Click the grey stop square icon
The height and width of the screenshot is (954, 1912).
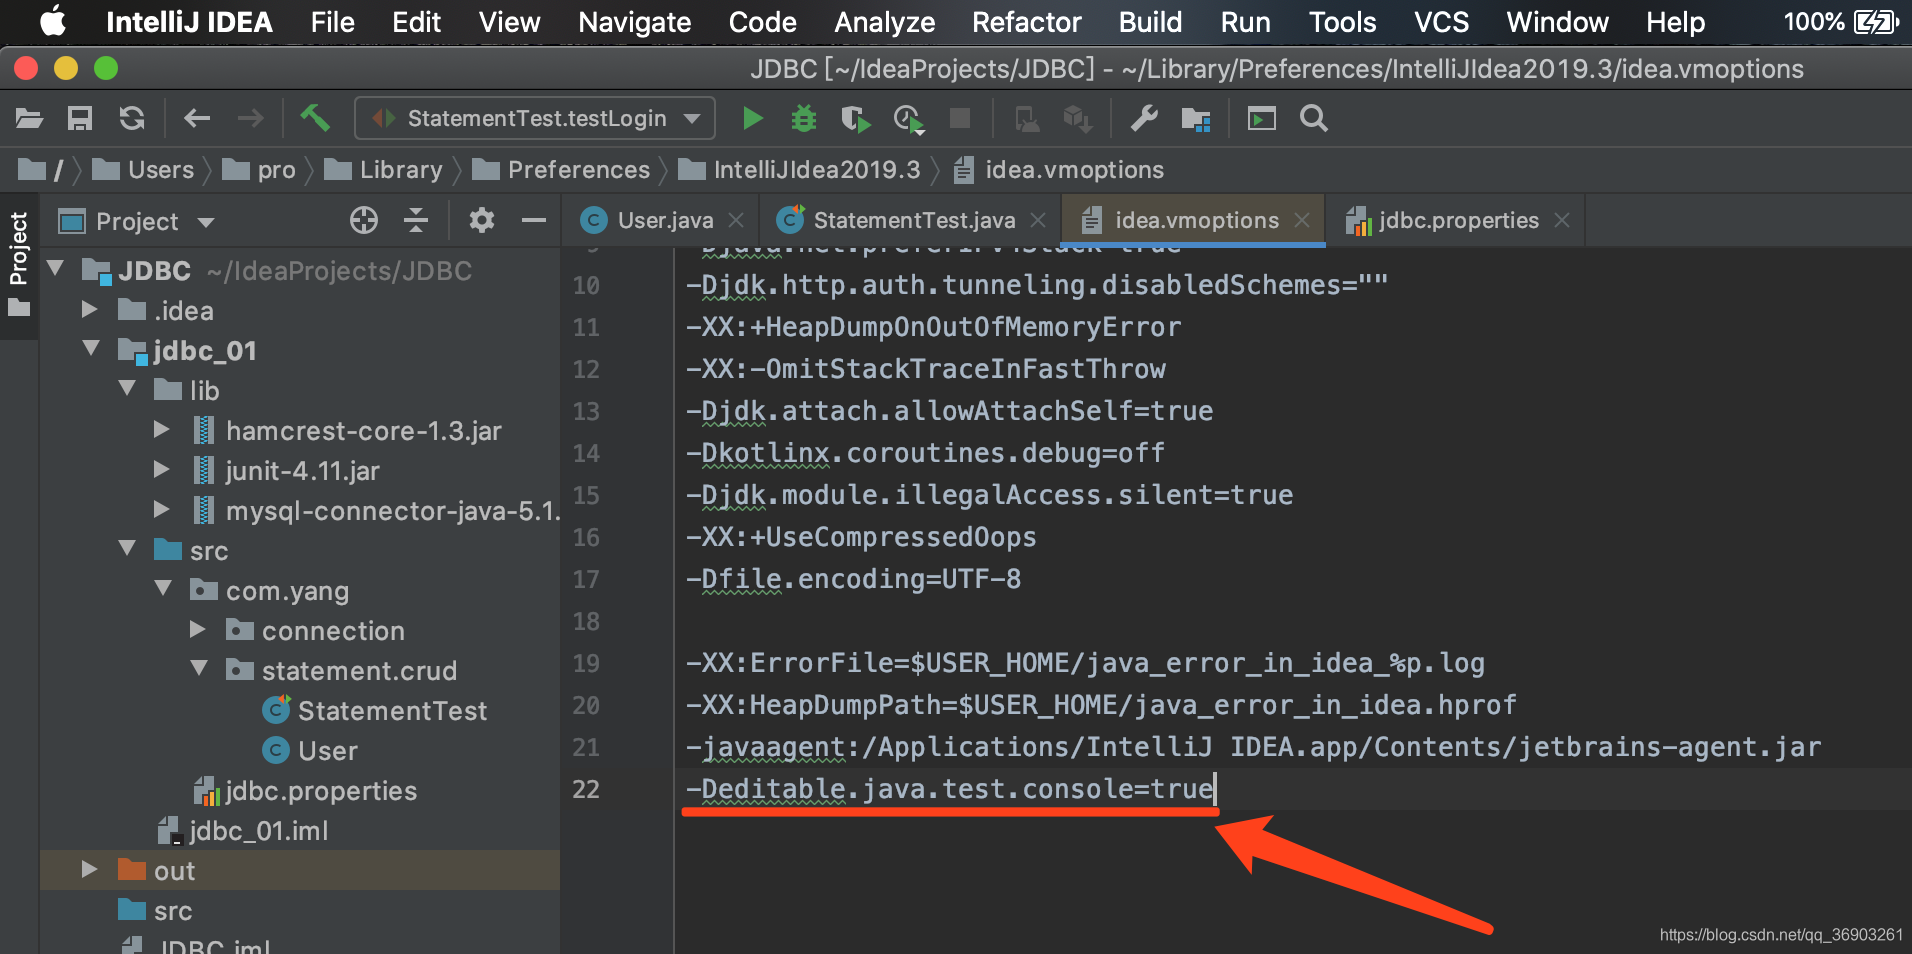(960, 119)
